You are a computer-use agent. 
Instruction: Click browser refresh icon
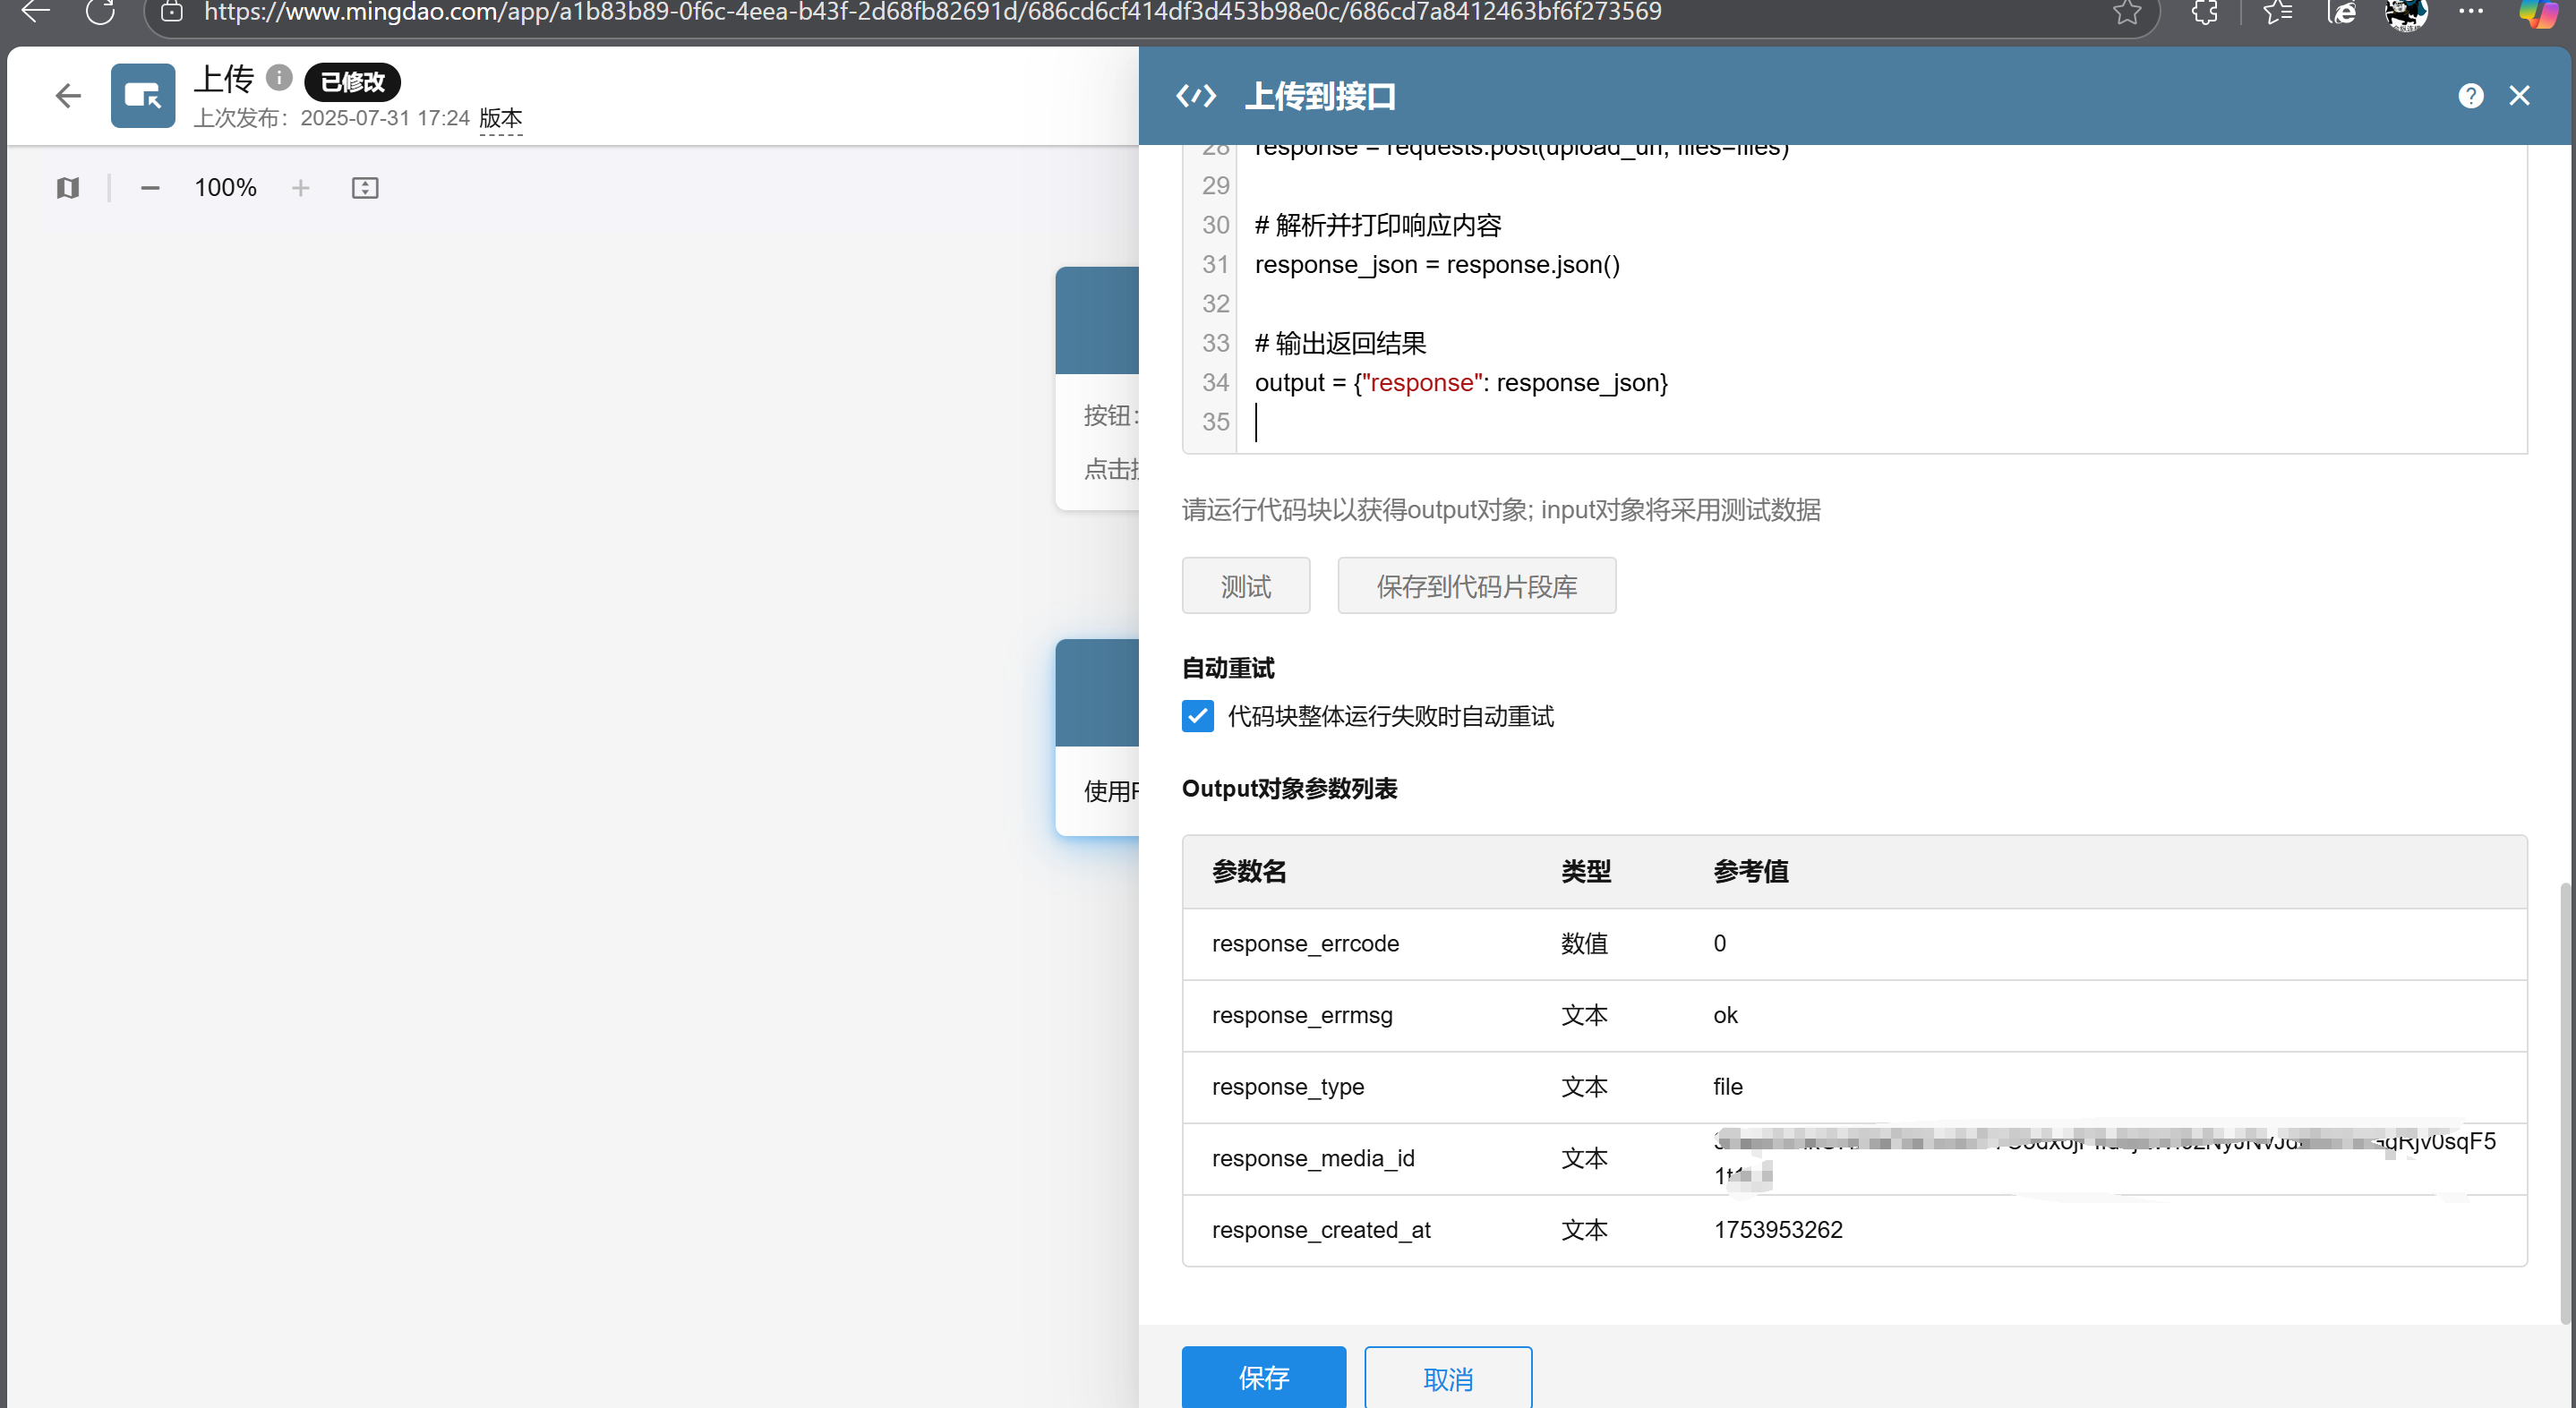(100, 12)
